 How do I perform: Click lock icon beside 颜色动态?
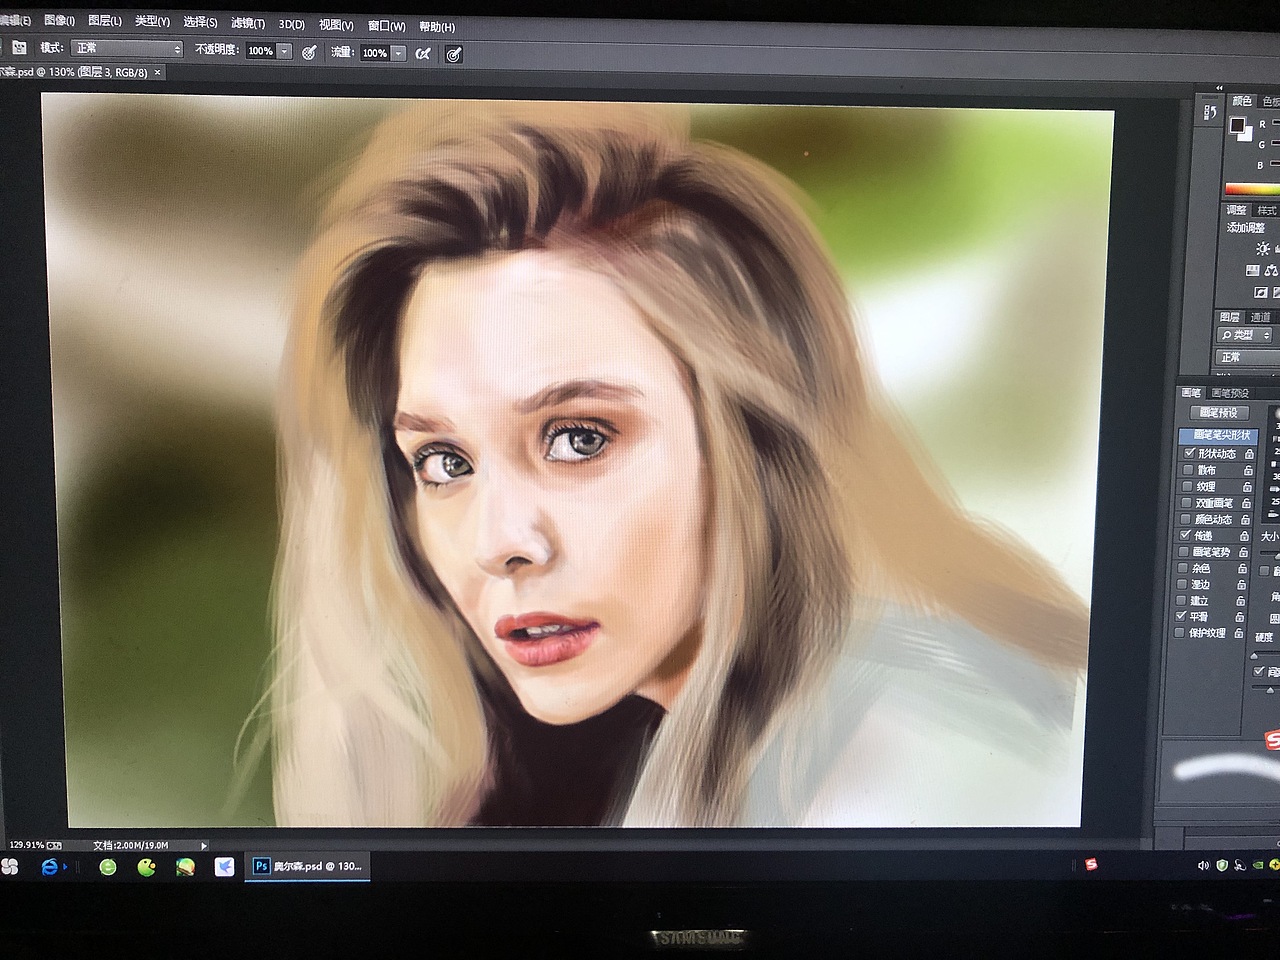pos(1245,520)
